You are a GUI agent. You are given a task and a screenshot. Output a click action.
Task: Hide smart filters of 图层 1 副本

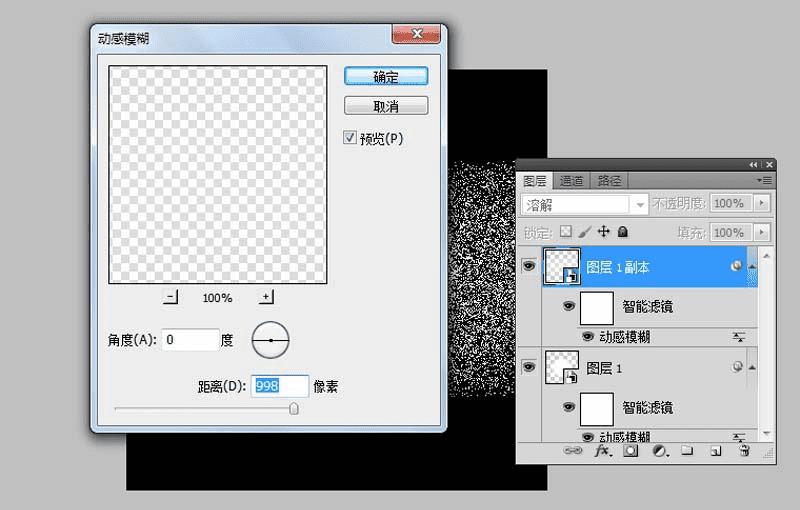pyautogui.click(x=568, y=306)
